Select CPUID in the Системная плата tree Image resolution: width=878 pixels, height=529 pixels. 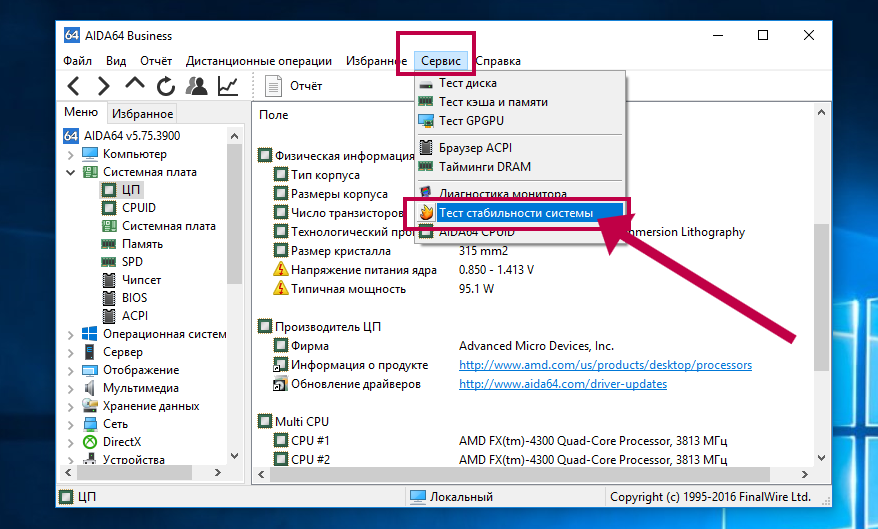(x=138, y=208)
